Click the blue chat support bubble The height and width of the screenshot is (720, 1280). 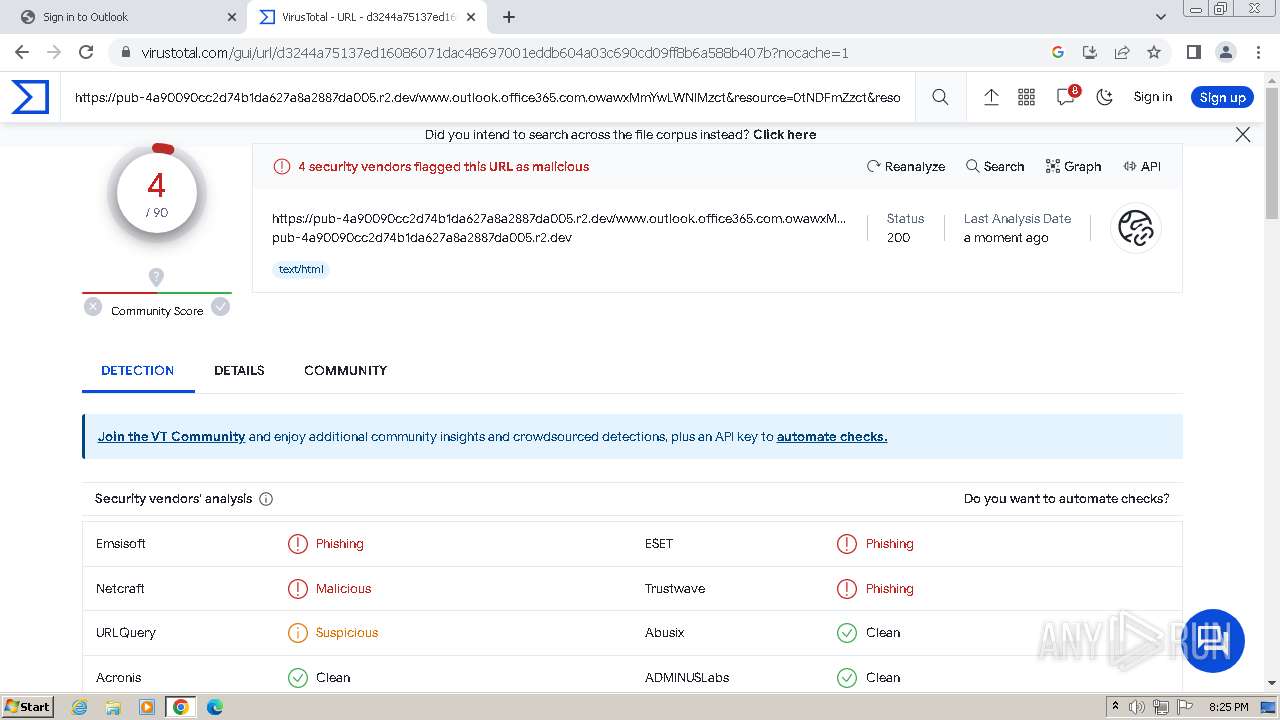1213,640
